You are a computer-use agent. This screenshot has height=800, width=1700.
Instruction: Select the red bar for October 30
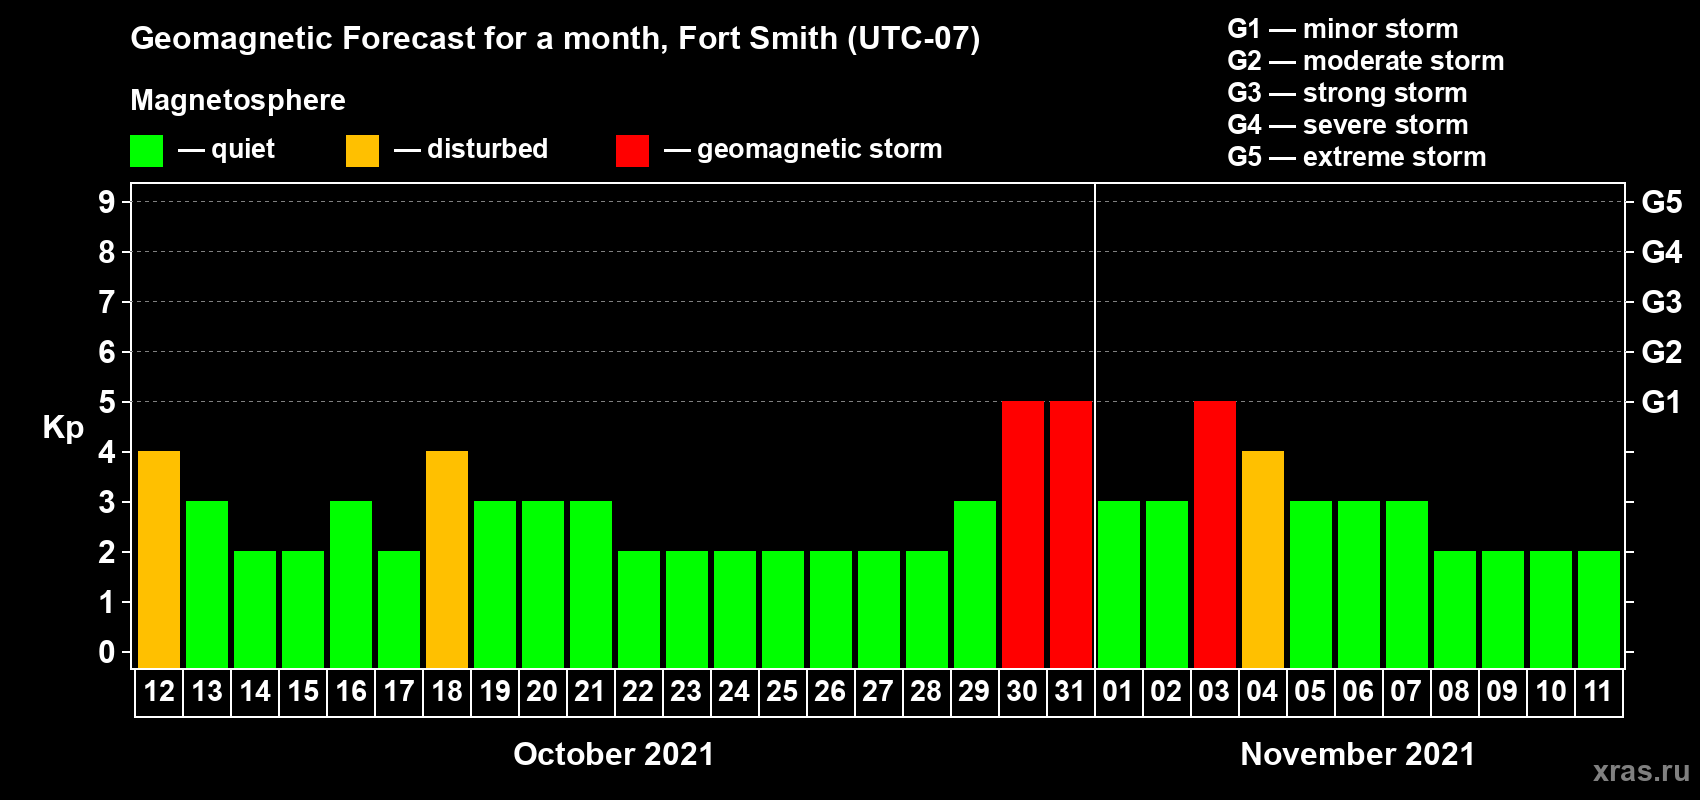(1023, 534)
